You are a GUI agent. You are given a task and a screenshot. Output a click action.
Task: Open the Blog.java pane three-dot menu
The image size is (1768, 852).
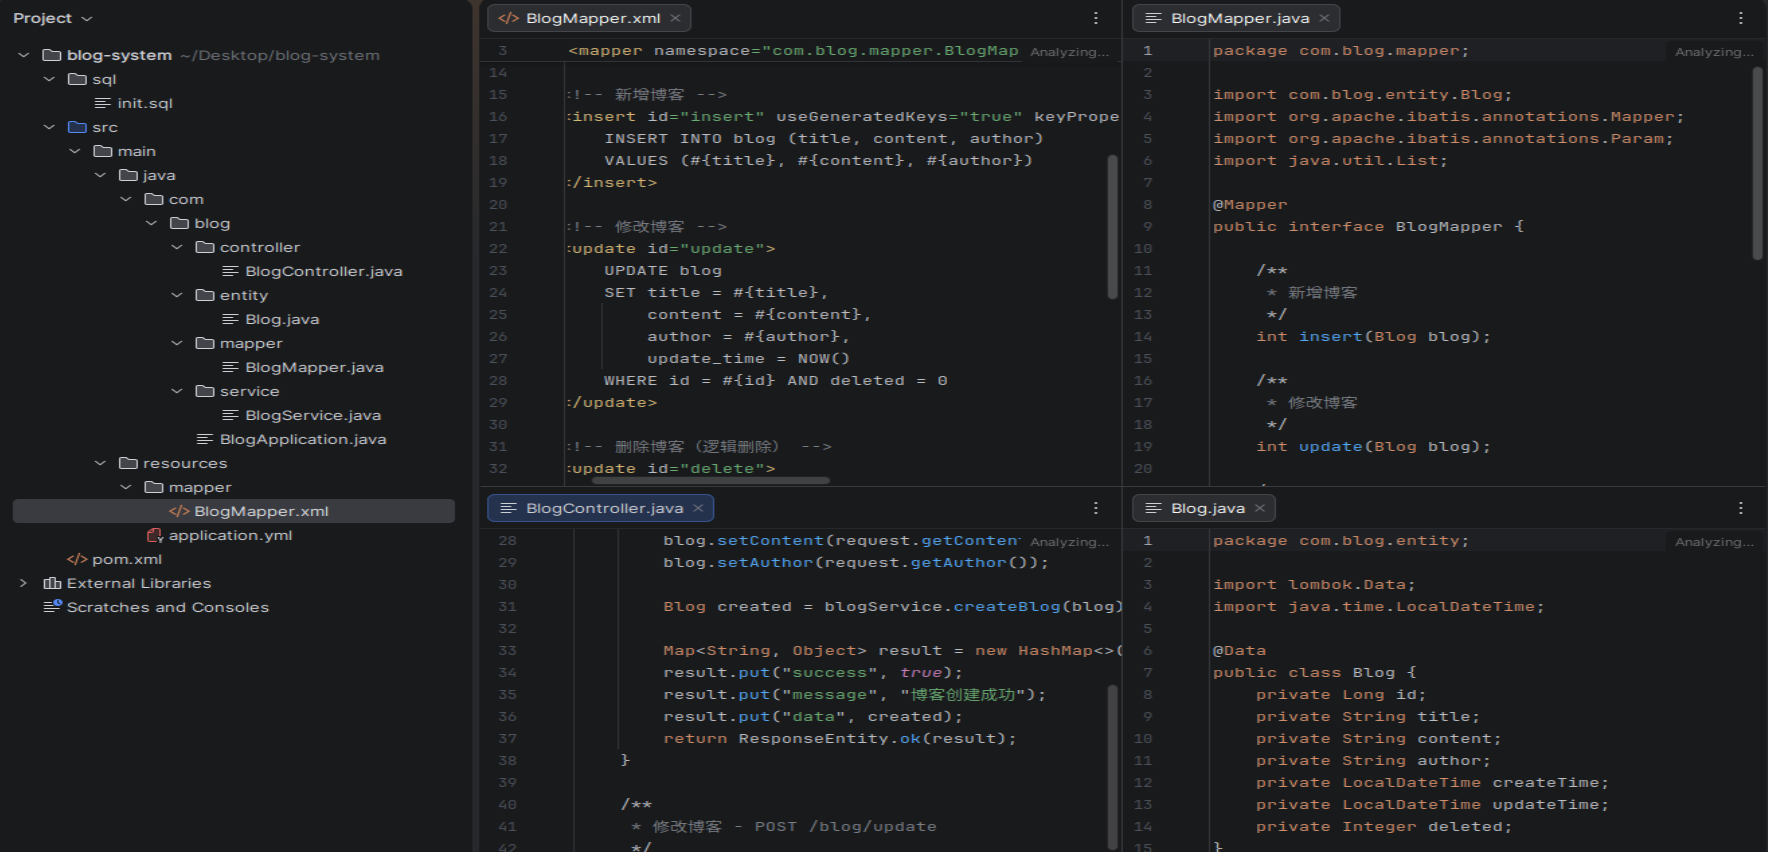click(1741, 508)
